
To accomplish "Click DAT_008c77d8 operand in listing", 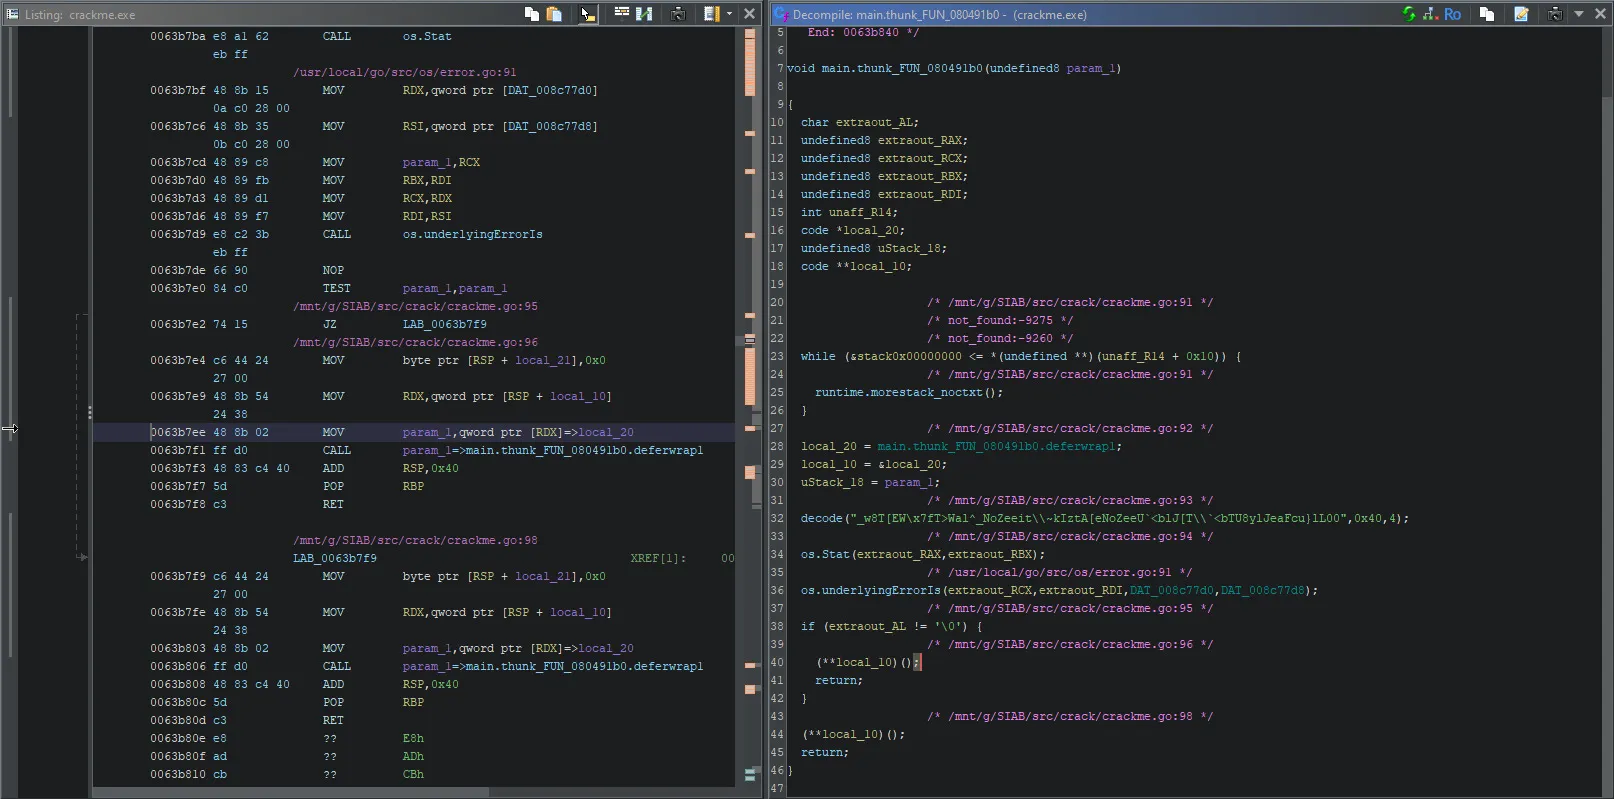I will tap(550, 126).
